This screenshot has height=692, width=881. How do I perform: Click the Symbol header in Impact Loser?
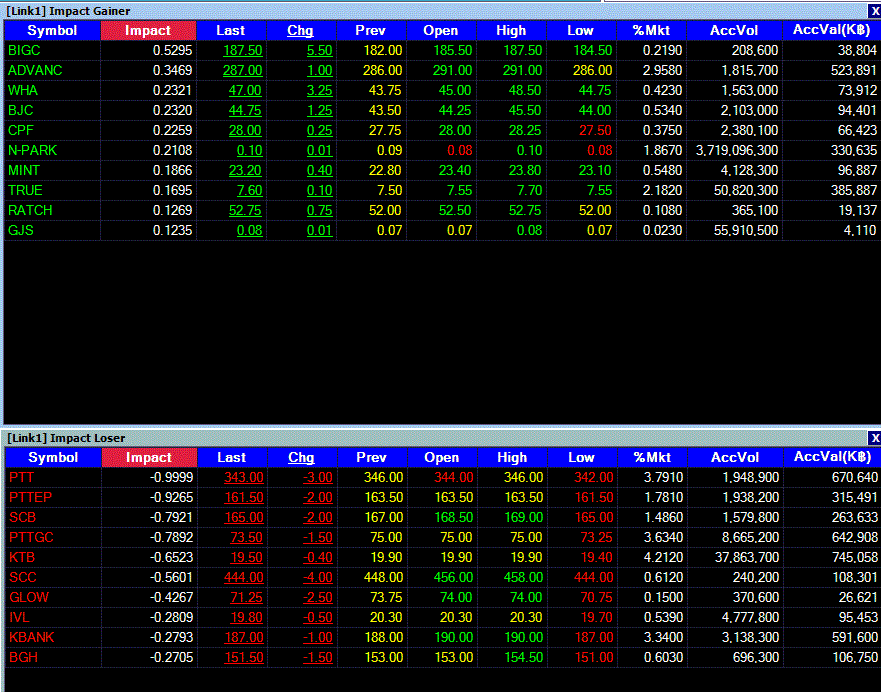pyautogui.click(x=53, y=457)
